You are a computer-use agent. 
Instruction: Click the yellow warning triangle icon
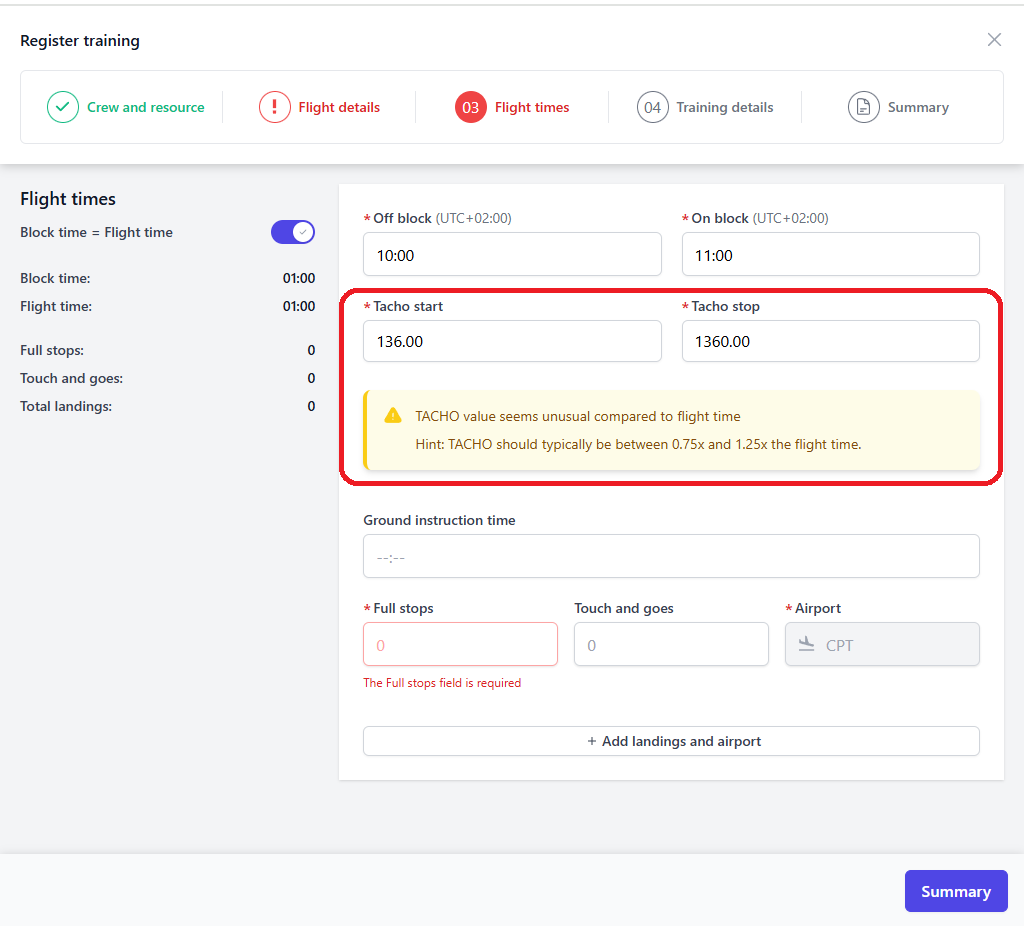coord(394,416)
